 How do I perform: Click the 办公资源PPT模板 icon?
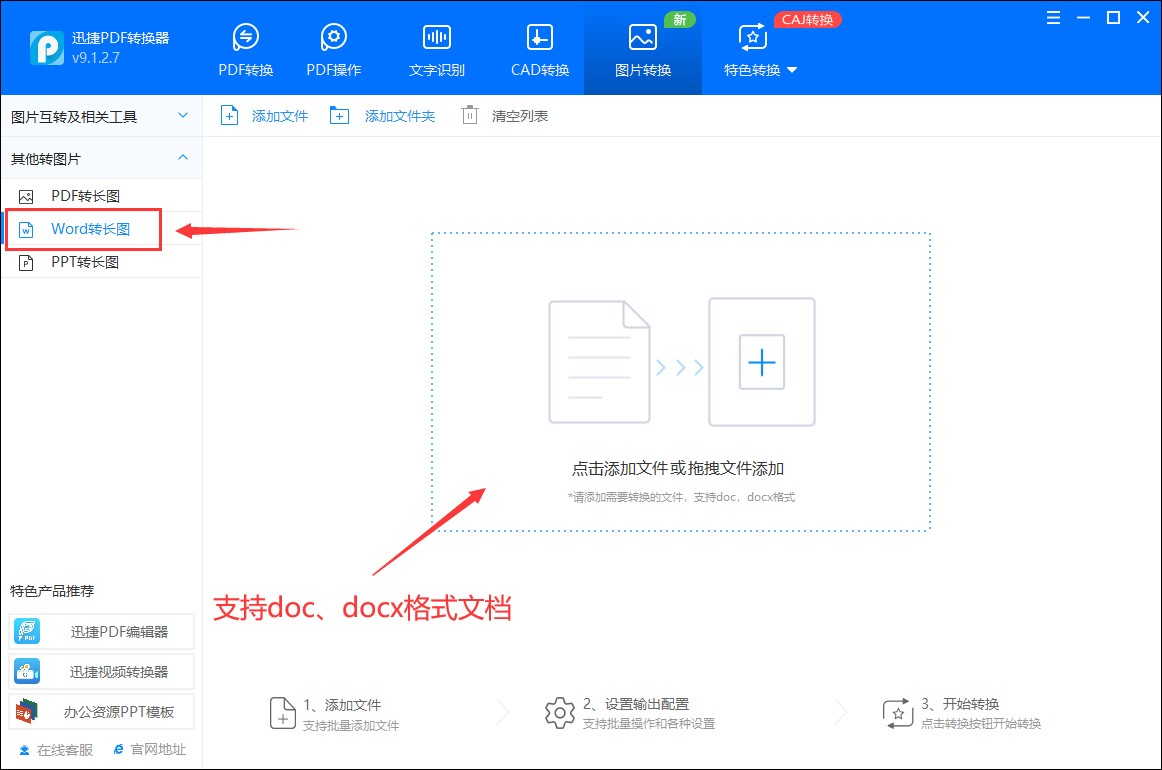[x=27, y=711]
